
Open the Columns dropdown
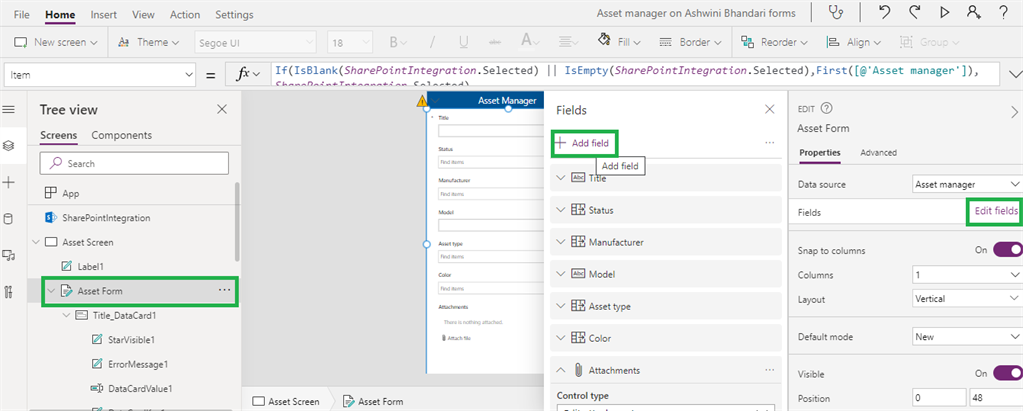(x=966, y=275)
